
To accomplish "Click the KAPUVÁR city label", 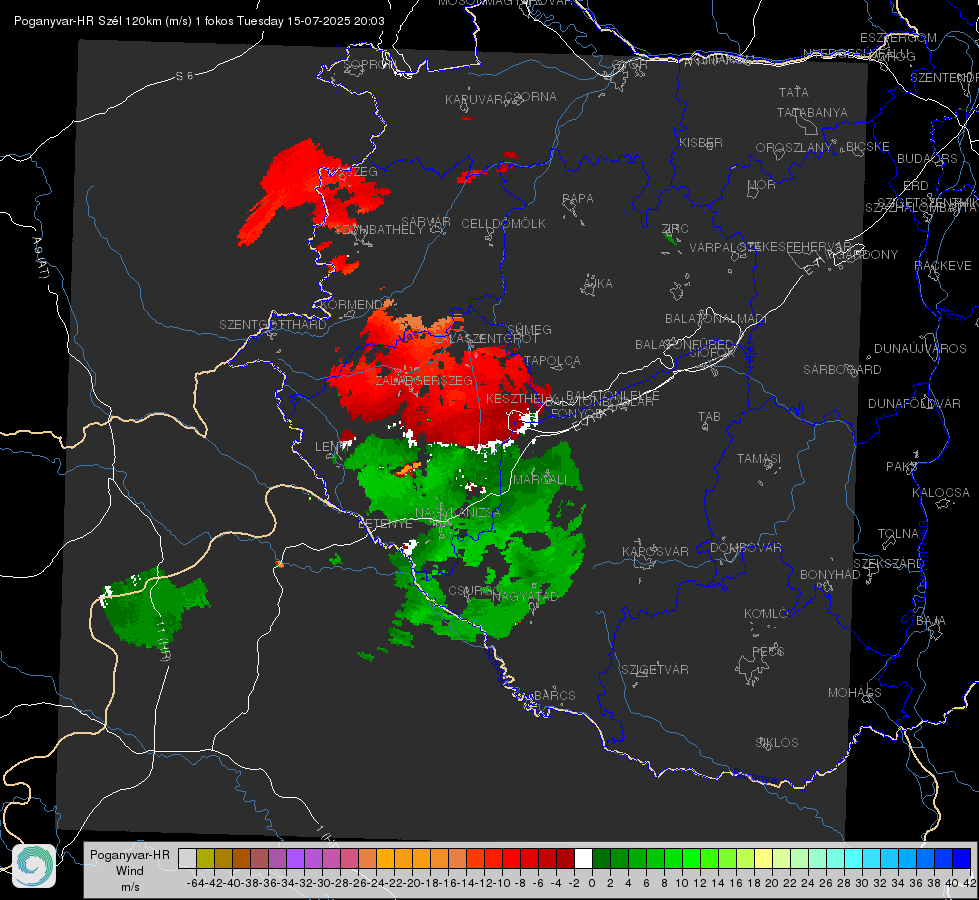I will click(476, 100).
